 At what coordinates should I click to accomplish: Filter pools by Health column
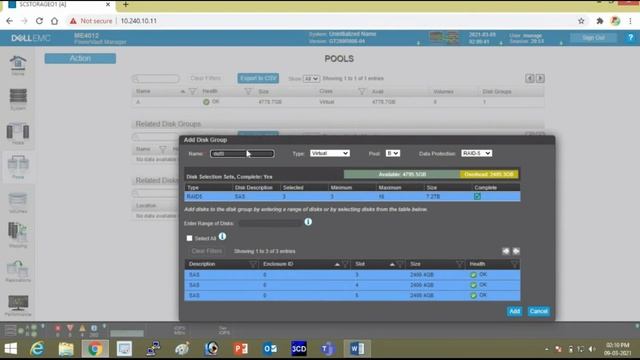pos(247,91)
